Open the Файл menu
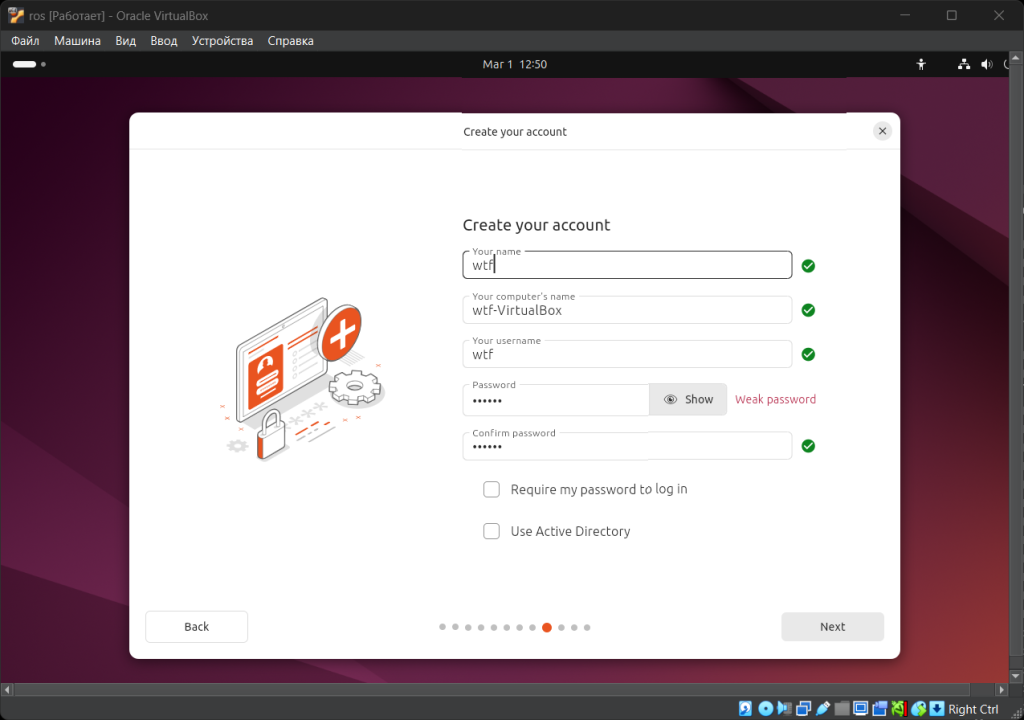1024x720 pixels. click(x=25, y=41)
